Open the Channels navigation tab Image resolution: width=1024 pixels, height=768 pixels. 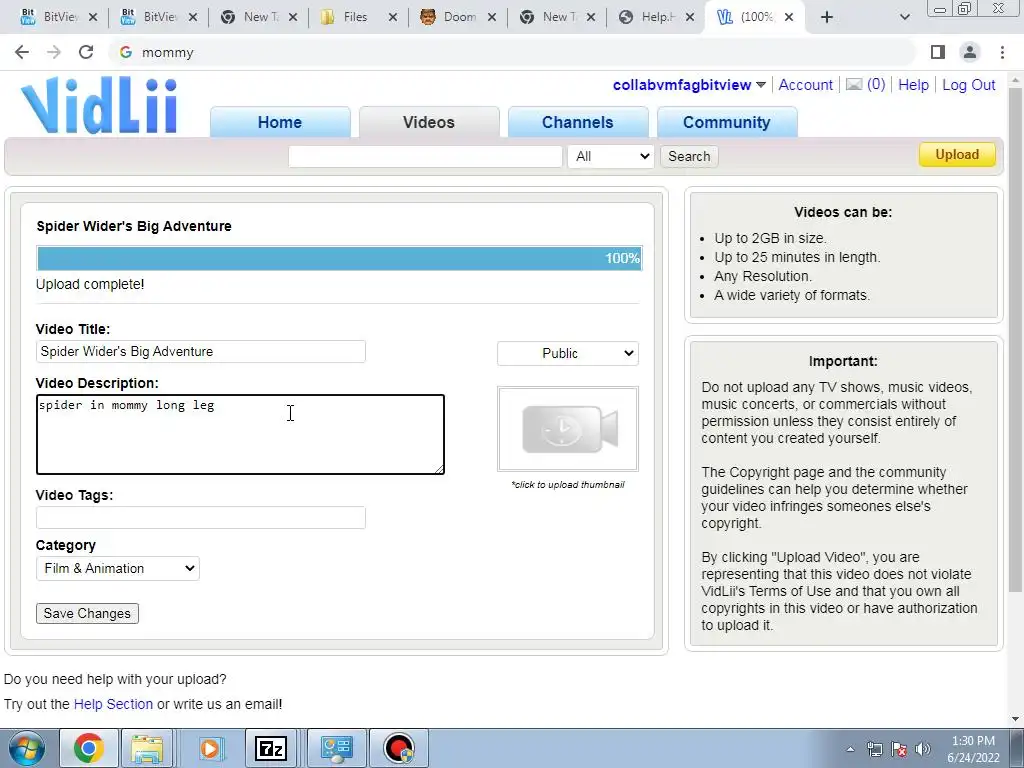(577, 122)
